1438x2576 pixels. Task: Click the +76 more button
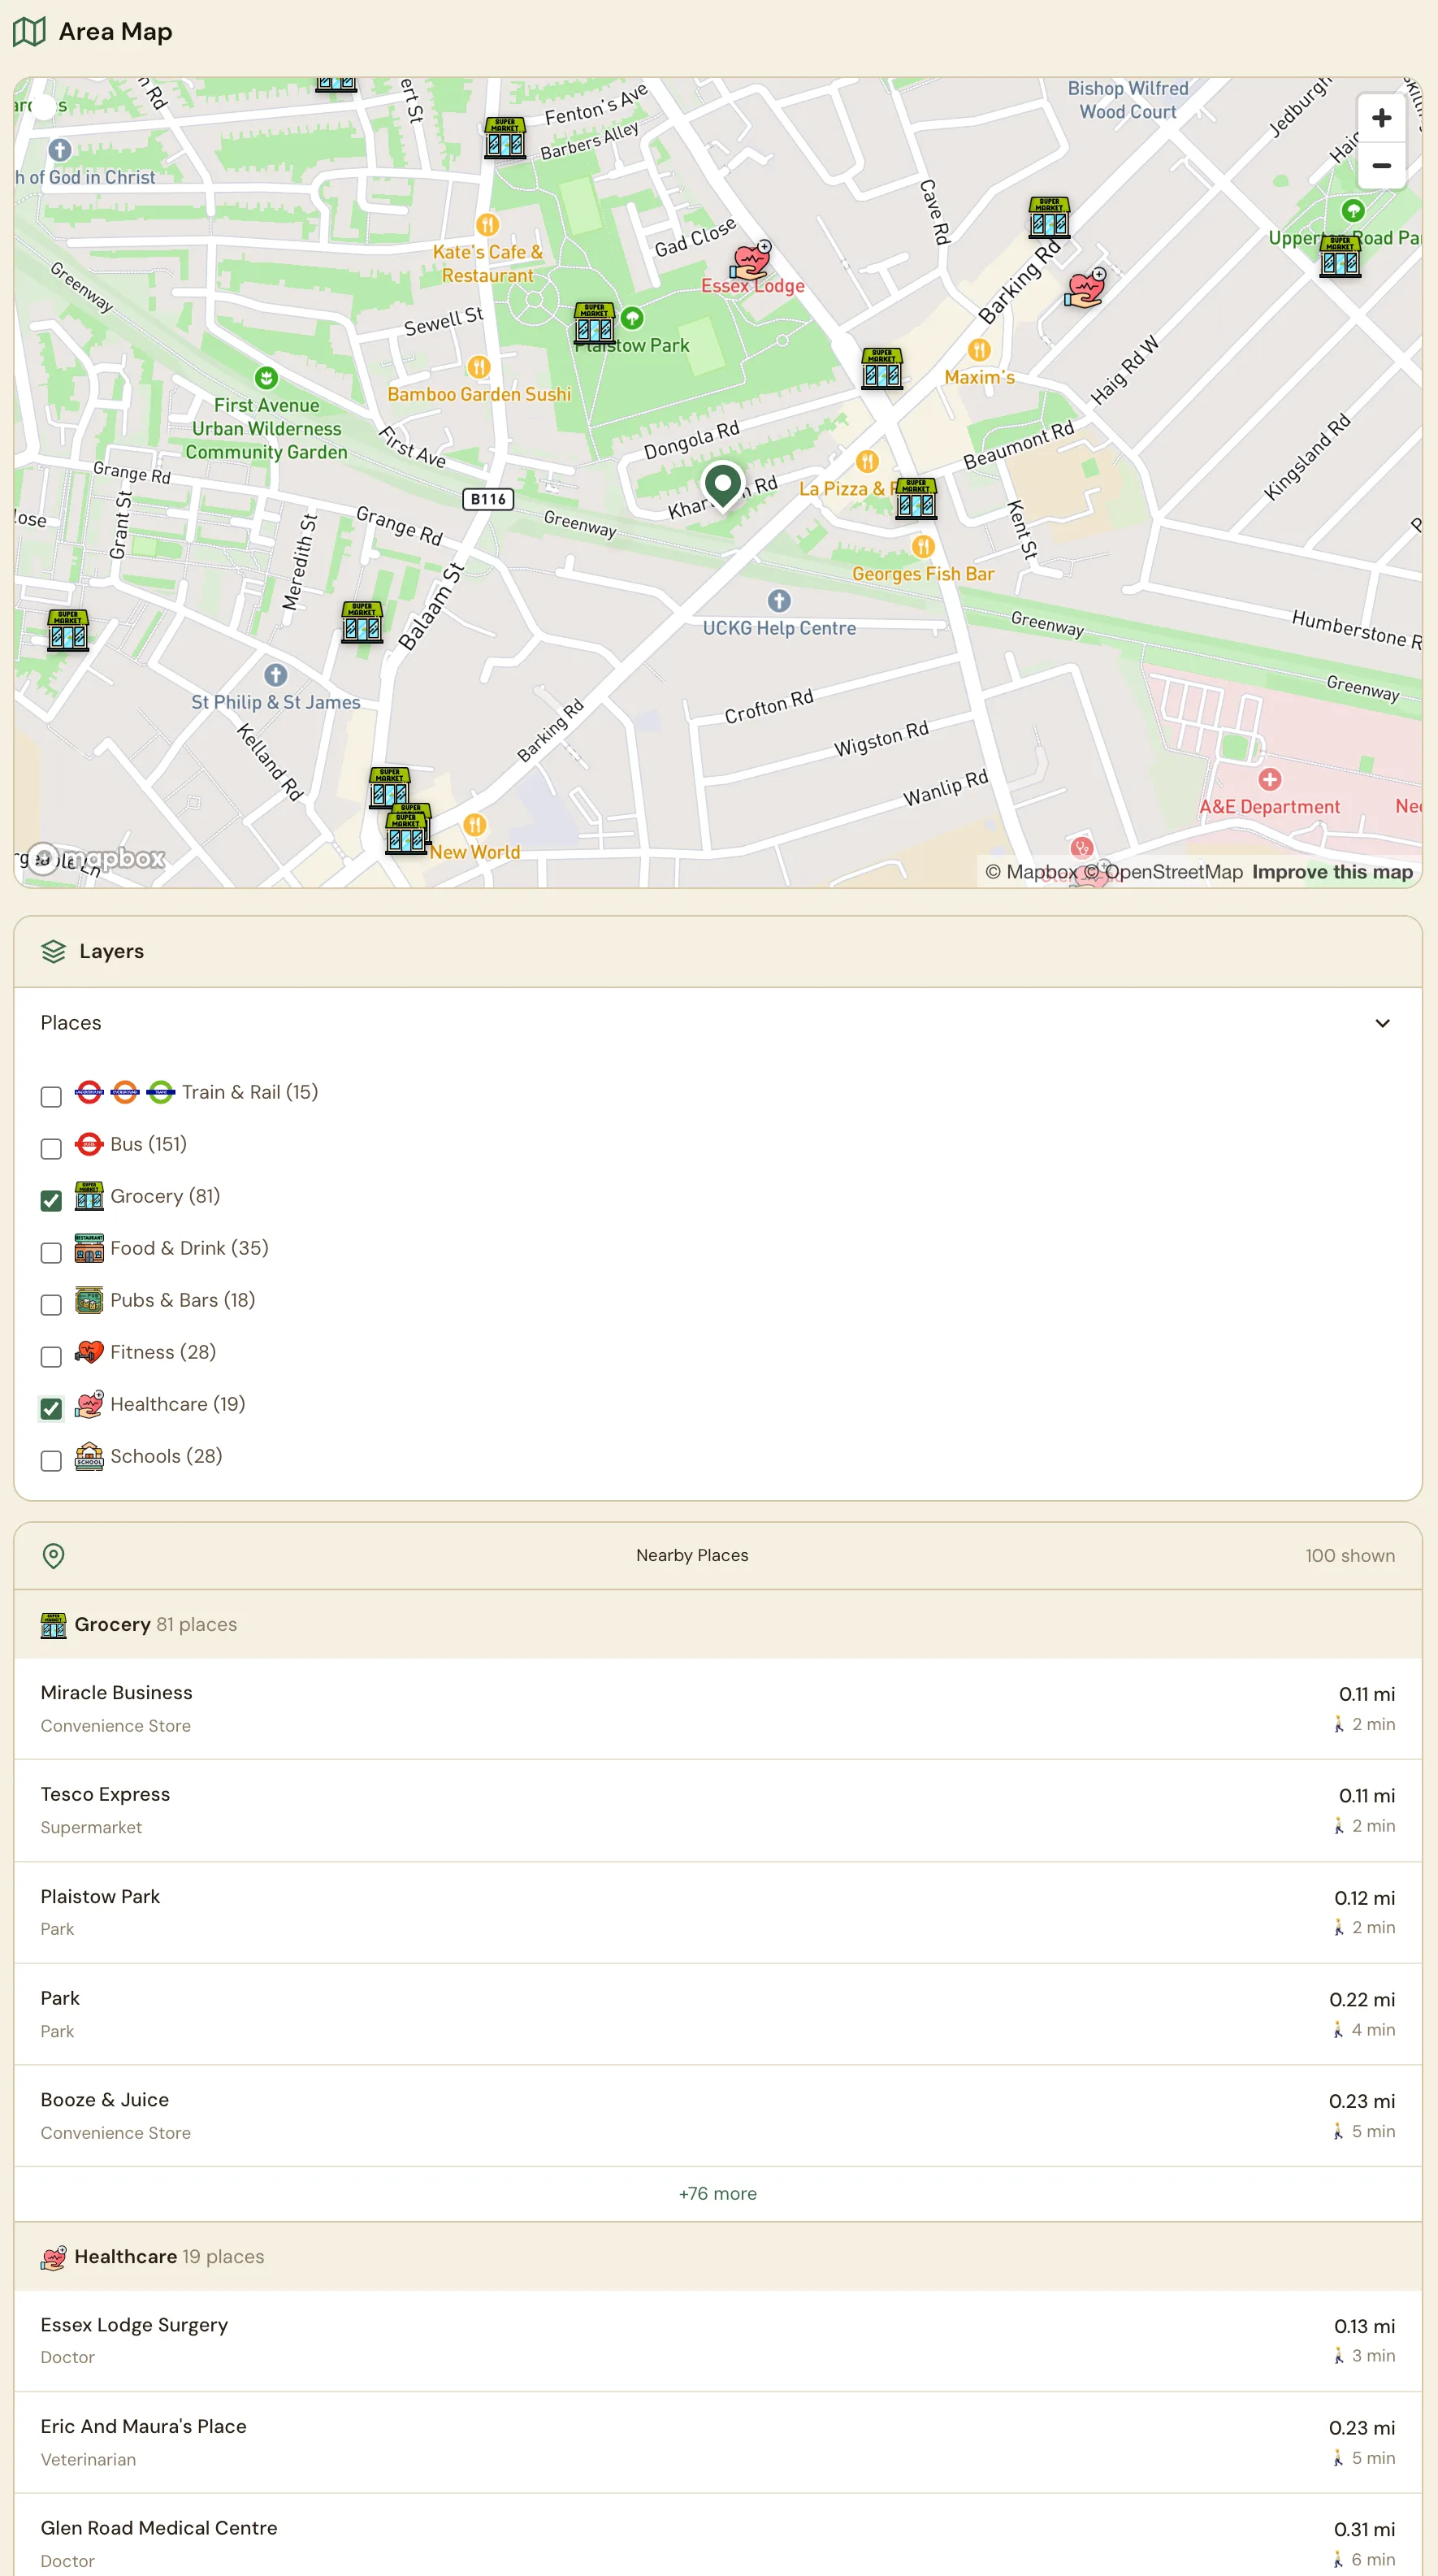click(x=717, y=2194)
